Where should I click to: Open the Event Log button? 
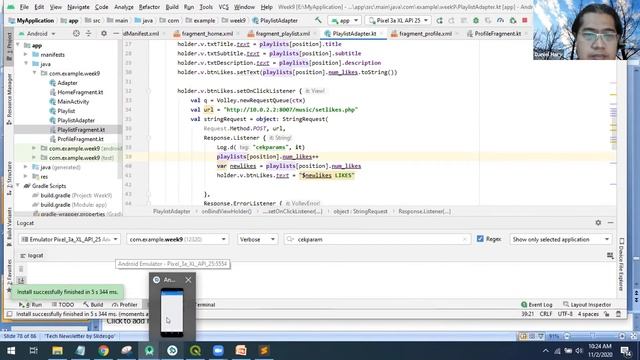tap(537, 304)
